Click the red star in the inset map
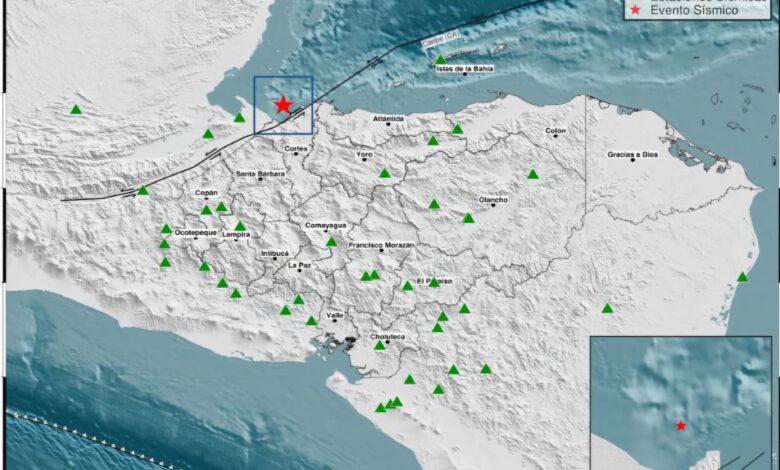This screenshot has height=470, width=780. coord(681,425)
